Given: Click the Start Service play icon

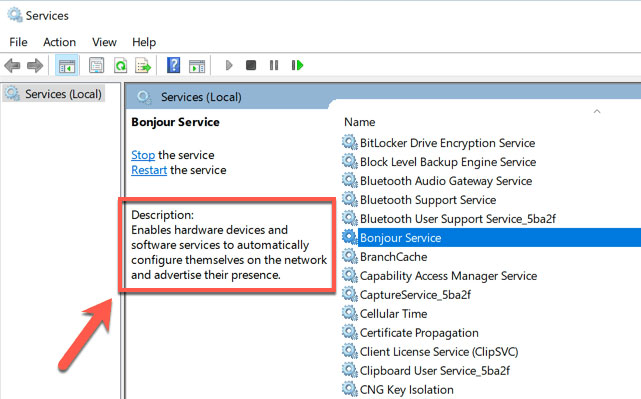Looking at the screenshot, I should (x=229, y=65).
